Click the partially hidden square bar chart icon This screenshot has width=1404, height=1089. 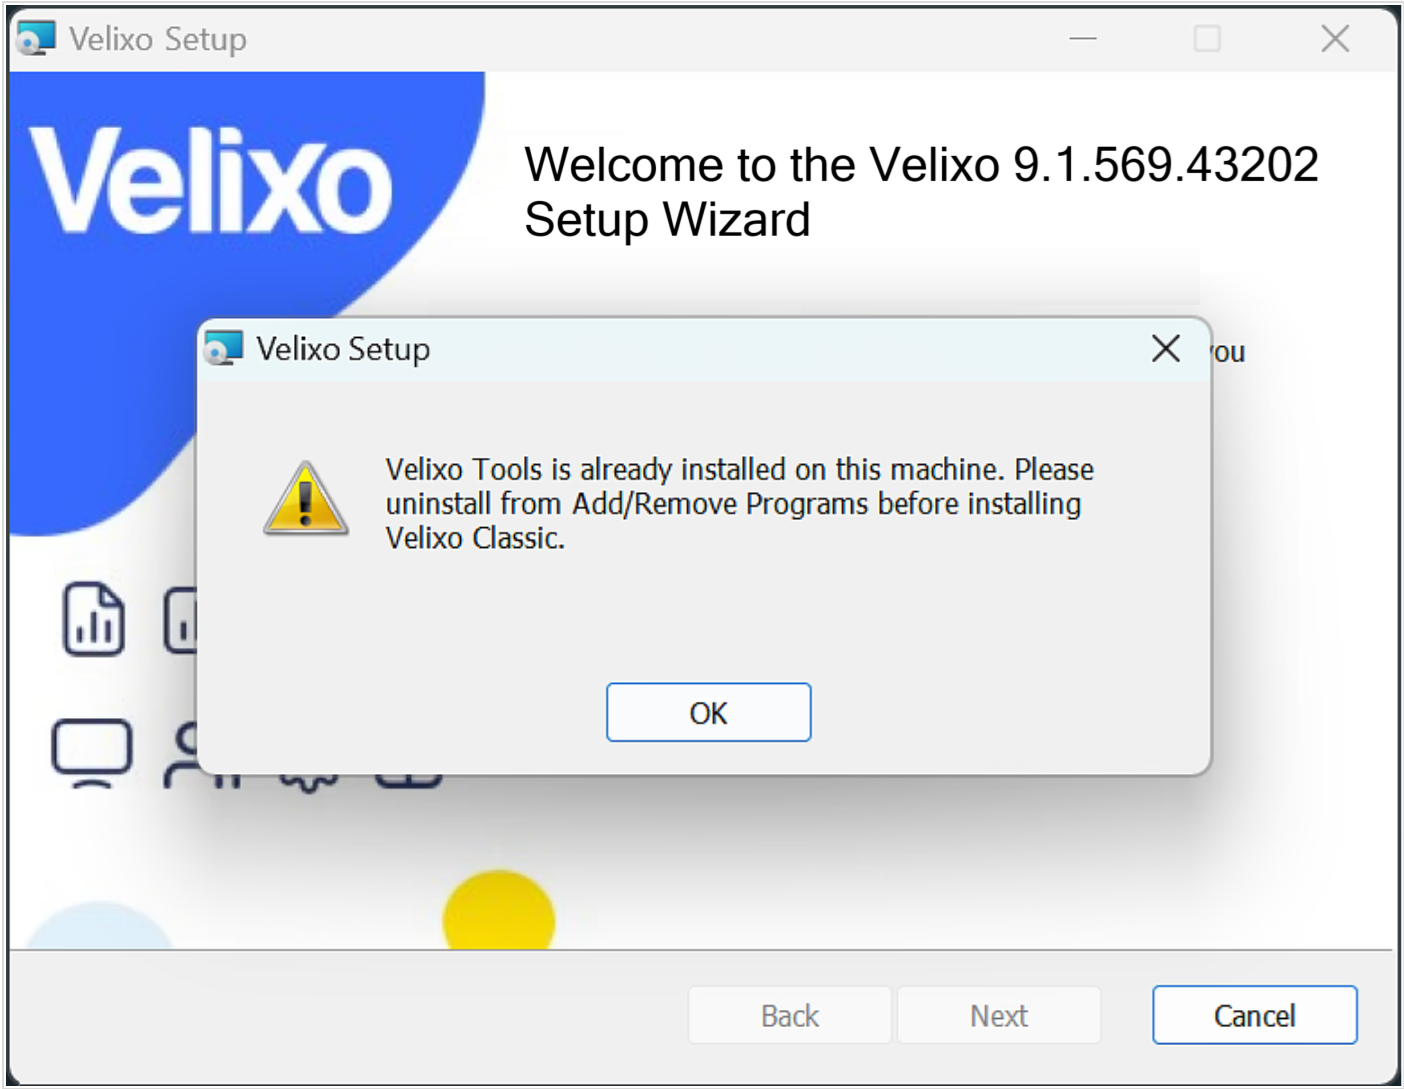pyautogui.click(x=181, y=621)
